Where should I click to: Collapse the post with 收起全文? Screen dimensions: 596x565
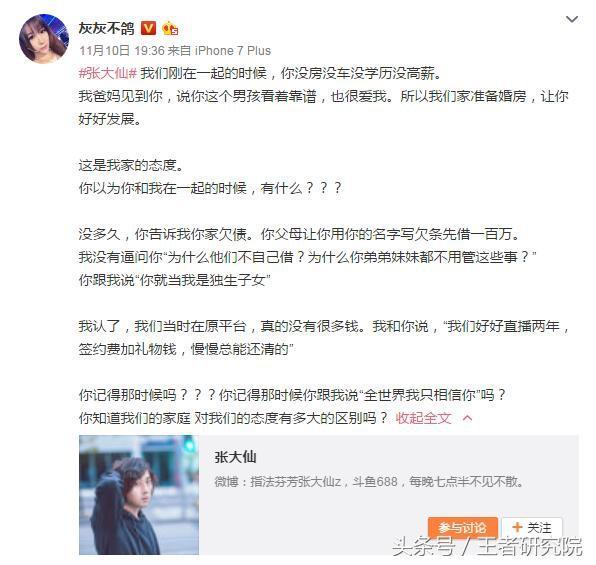coord(423,418)
